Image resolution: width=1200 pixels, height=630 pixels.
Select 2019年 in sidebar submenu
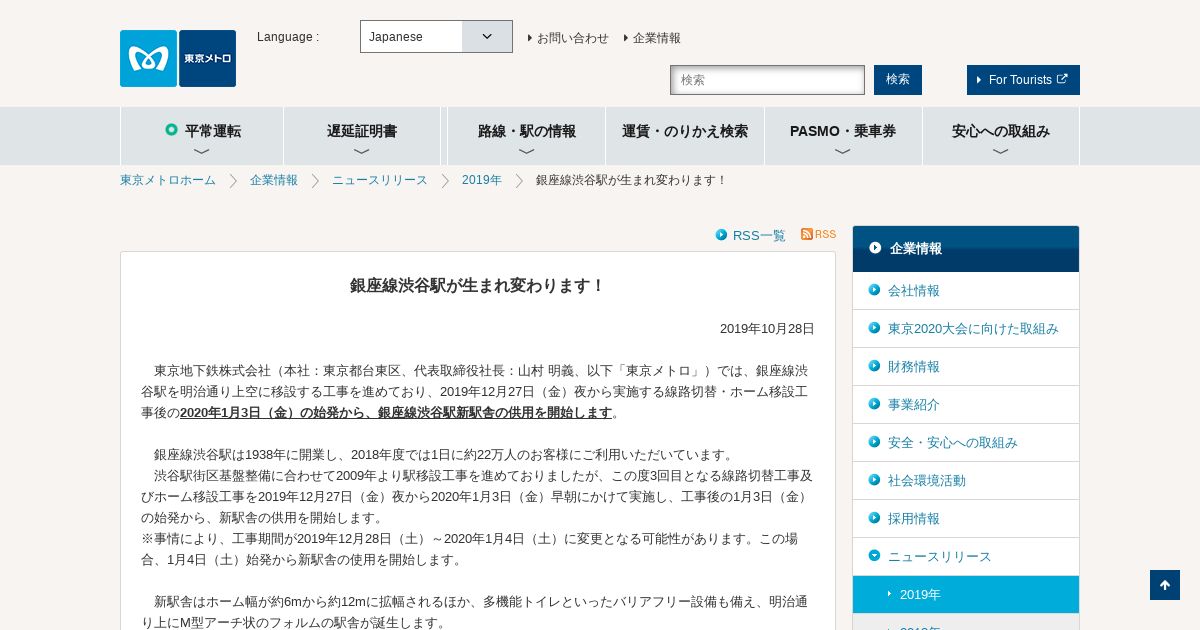[x=966, y=594]
